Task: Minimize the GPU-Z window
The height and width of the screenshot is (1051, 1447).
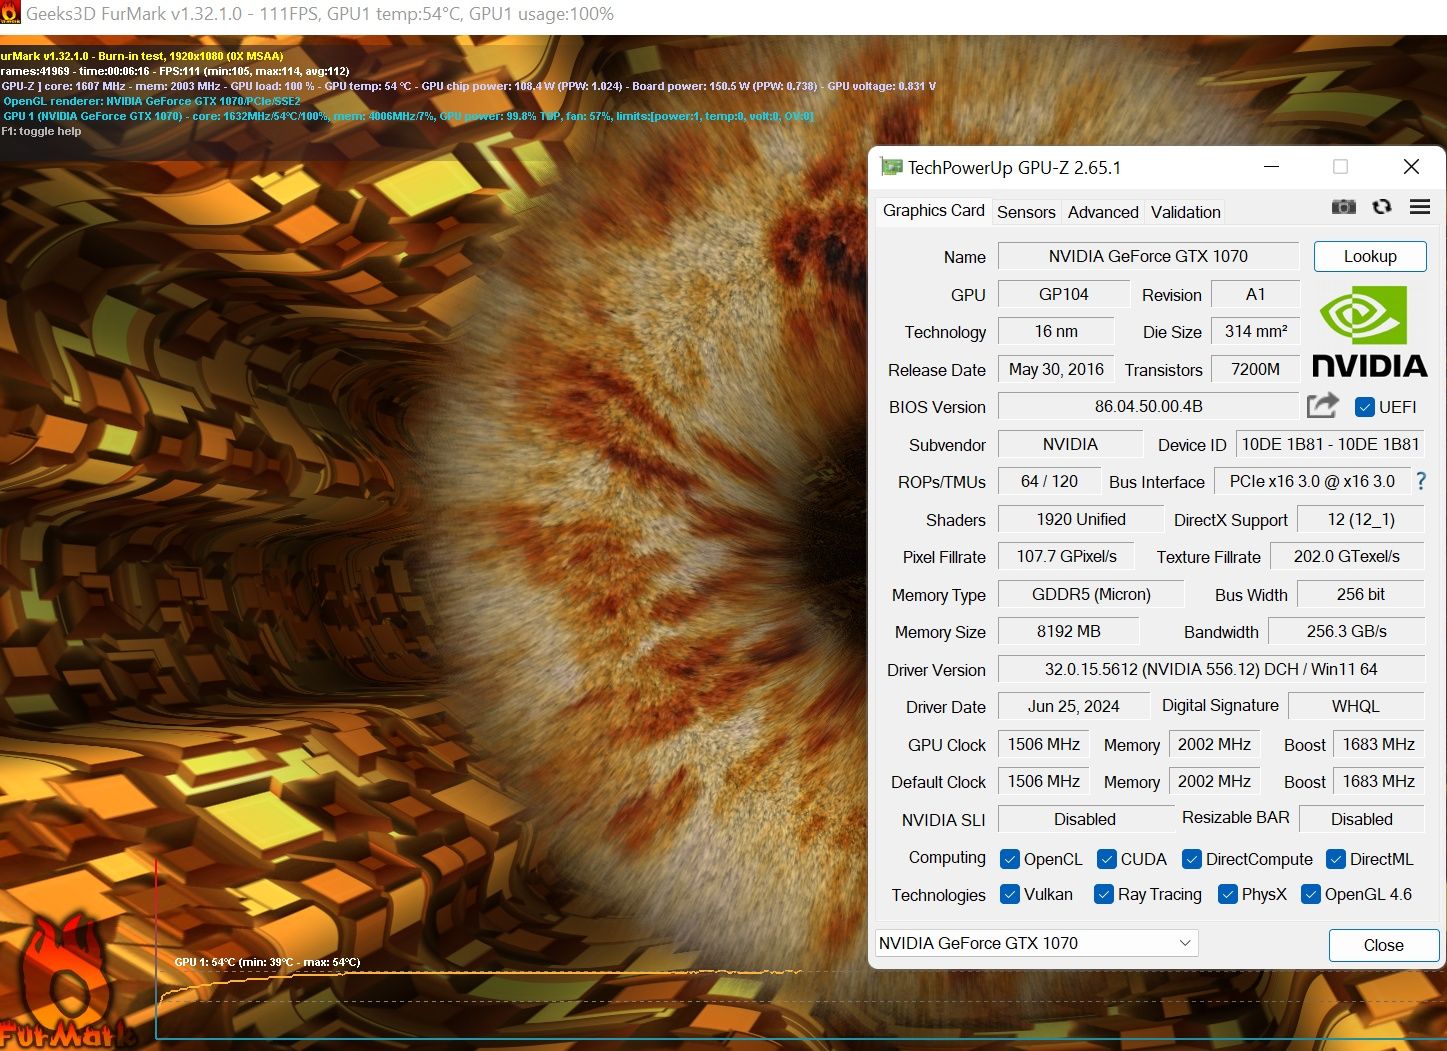Action: tap(1272, 167)
